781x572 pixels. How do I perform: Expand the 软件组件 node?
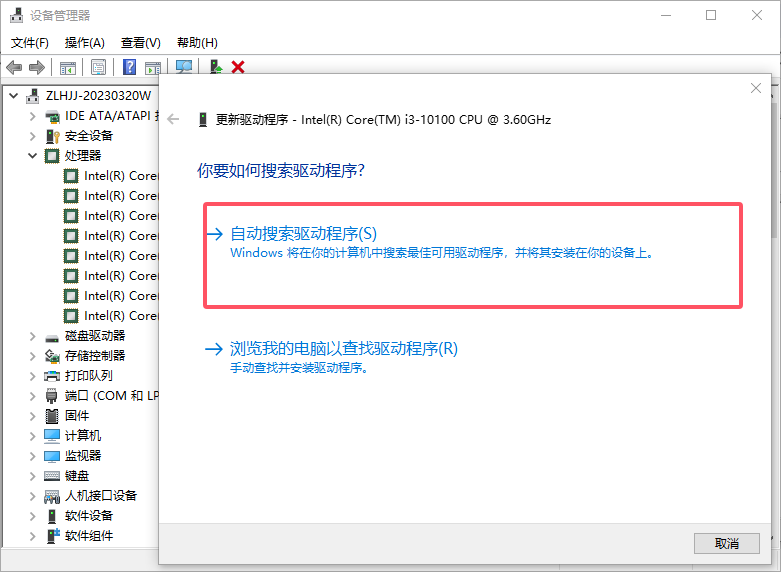tap(33, 536)
